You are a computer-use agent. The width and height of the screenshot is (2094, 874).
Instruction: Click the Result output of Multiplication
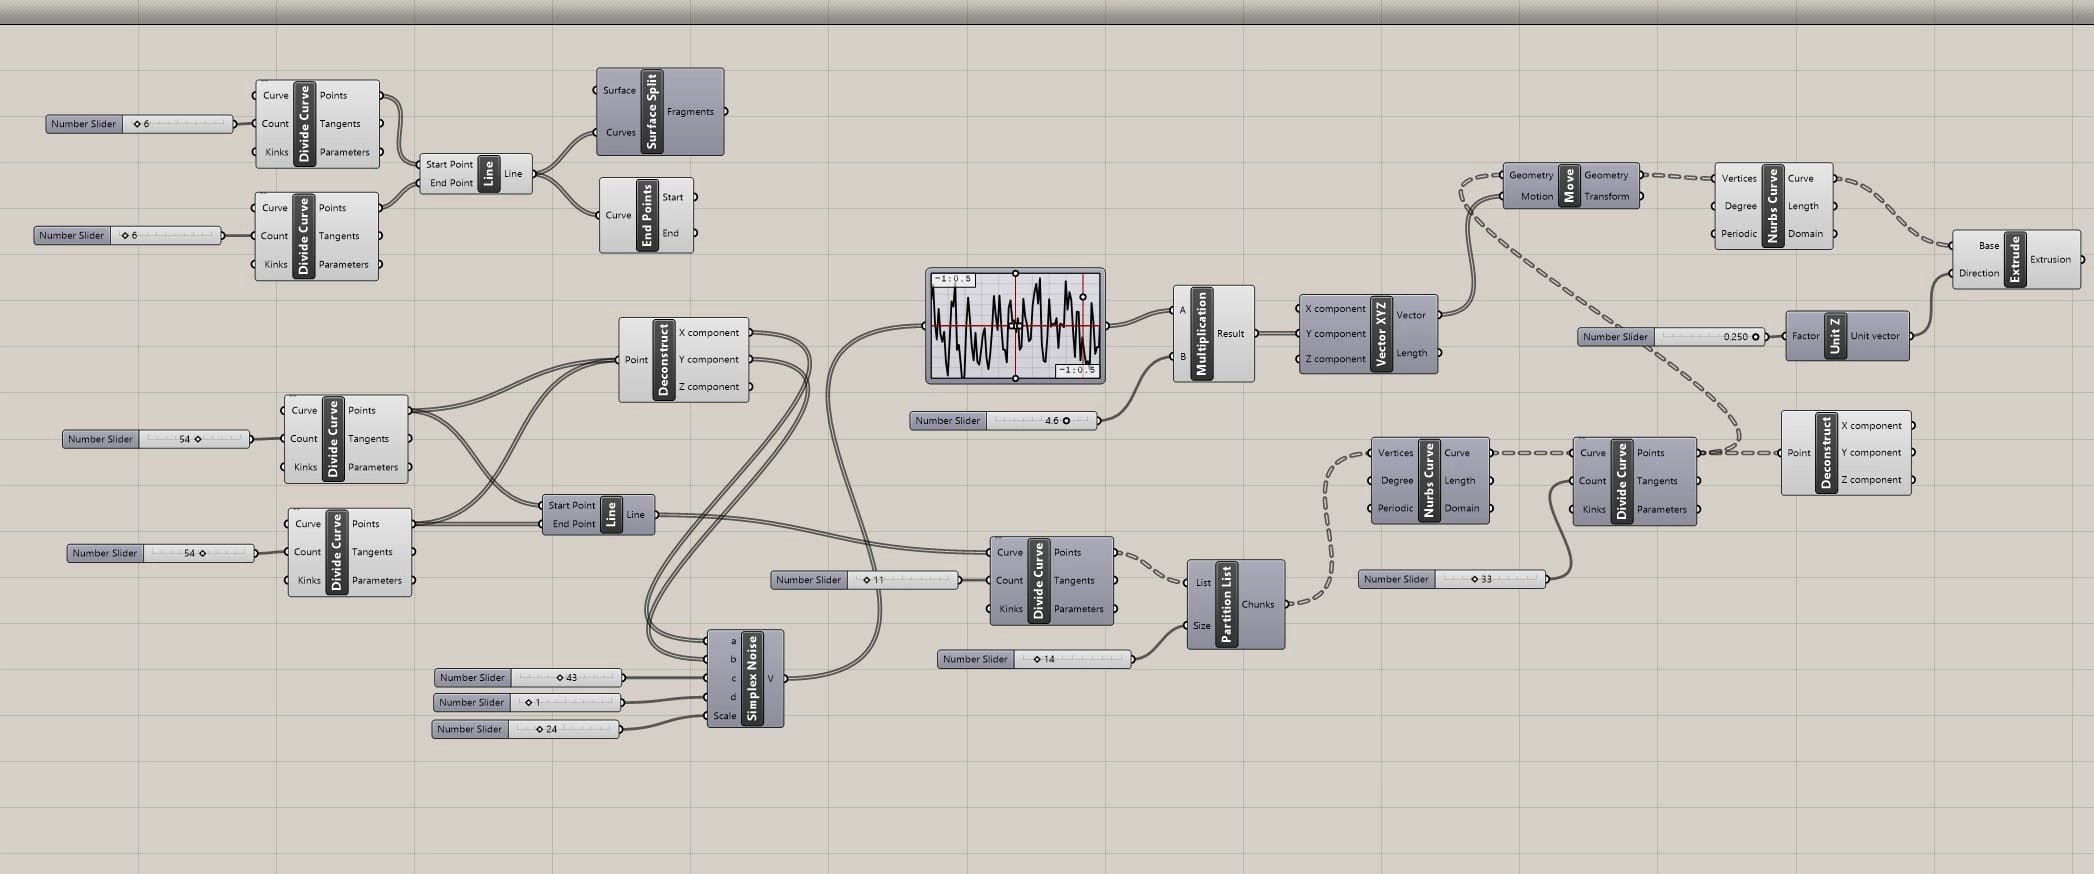[x=1231, y=334]
